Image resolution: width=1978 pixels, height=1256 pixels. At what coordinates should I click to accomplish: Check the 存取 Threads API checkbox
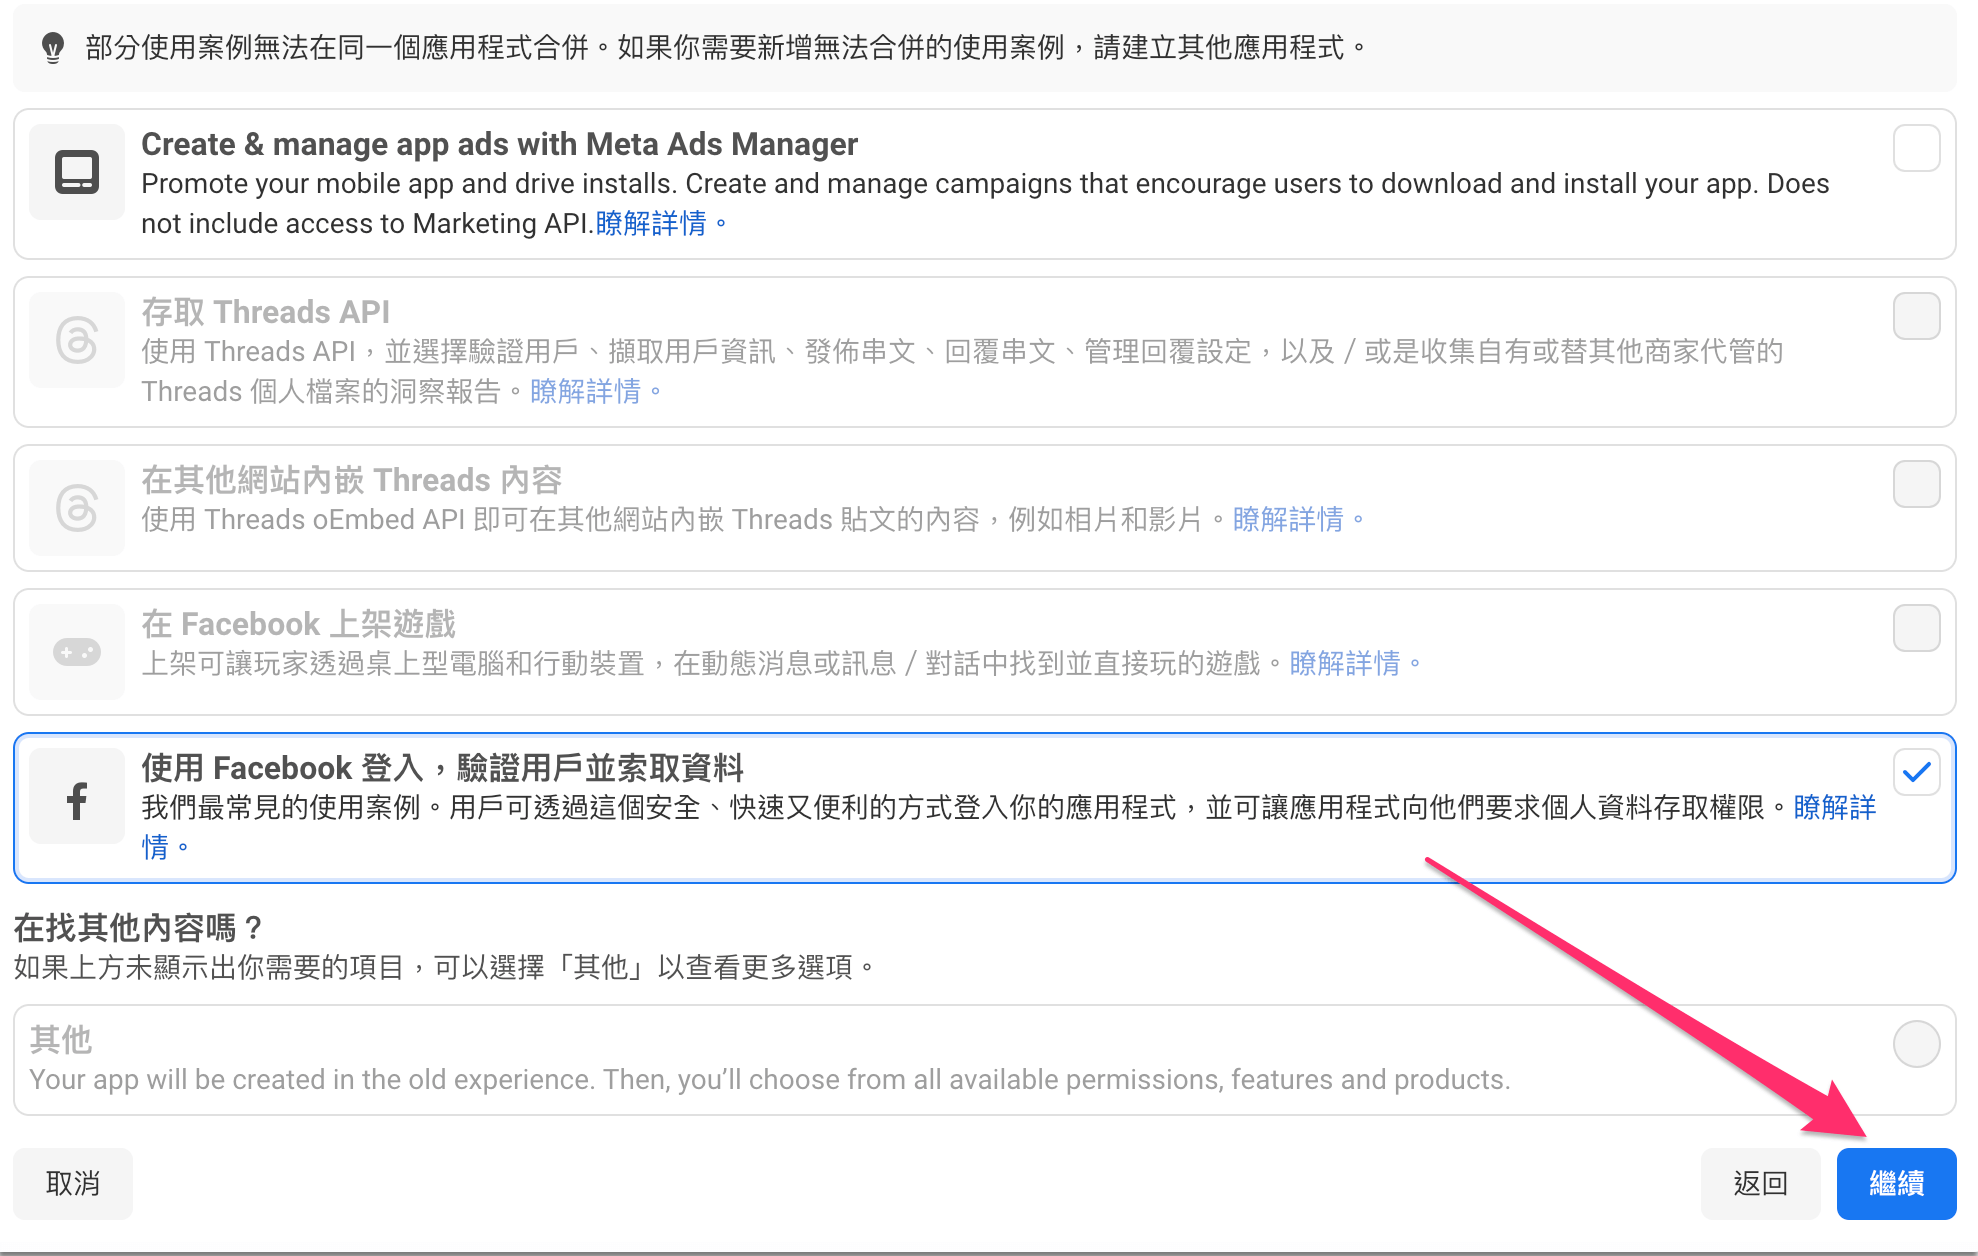[x=1916, y=316]
